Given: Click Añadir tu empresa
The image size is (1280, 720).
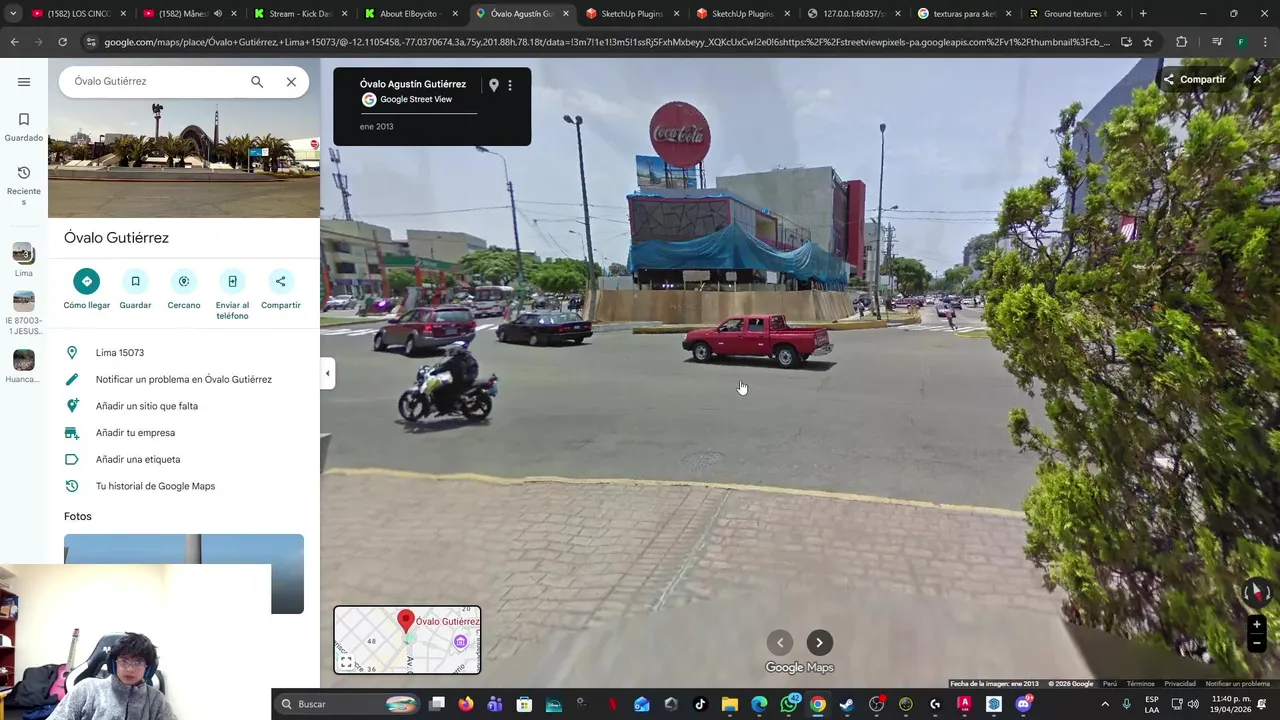Looking at the screenshot, I should coord(184,433).
